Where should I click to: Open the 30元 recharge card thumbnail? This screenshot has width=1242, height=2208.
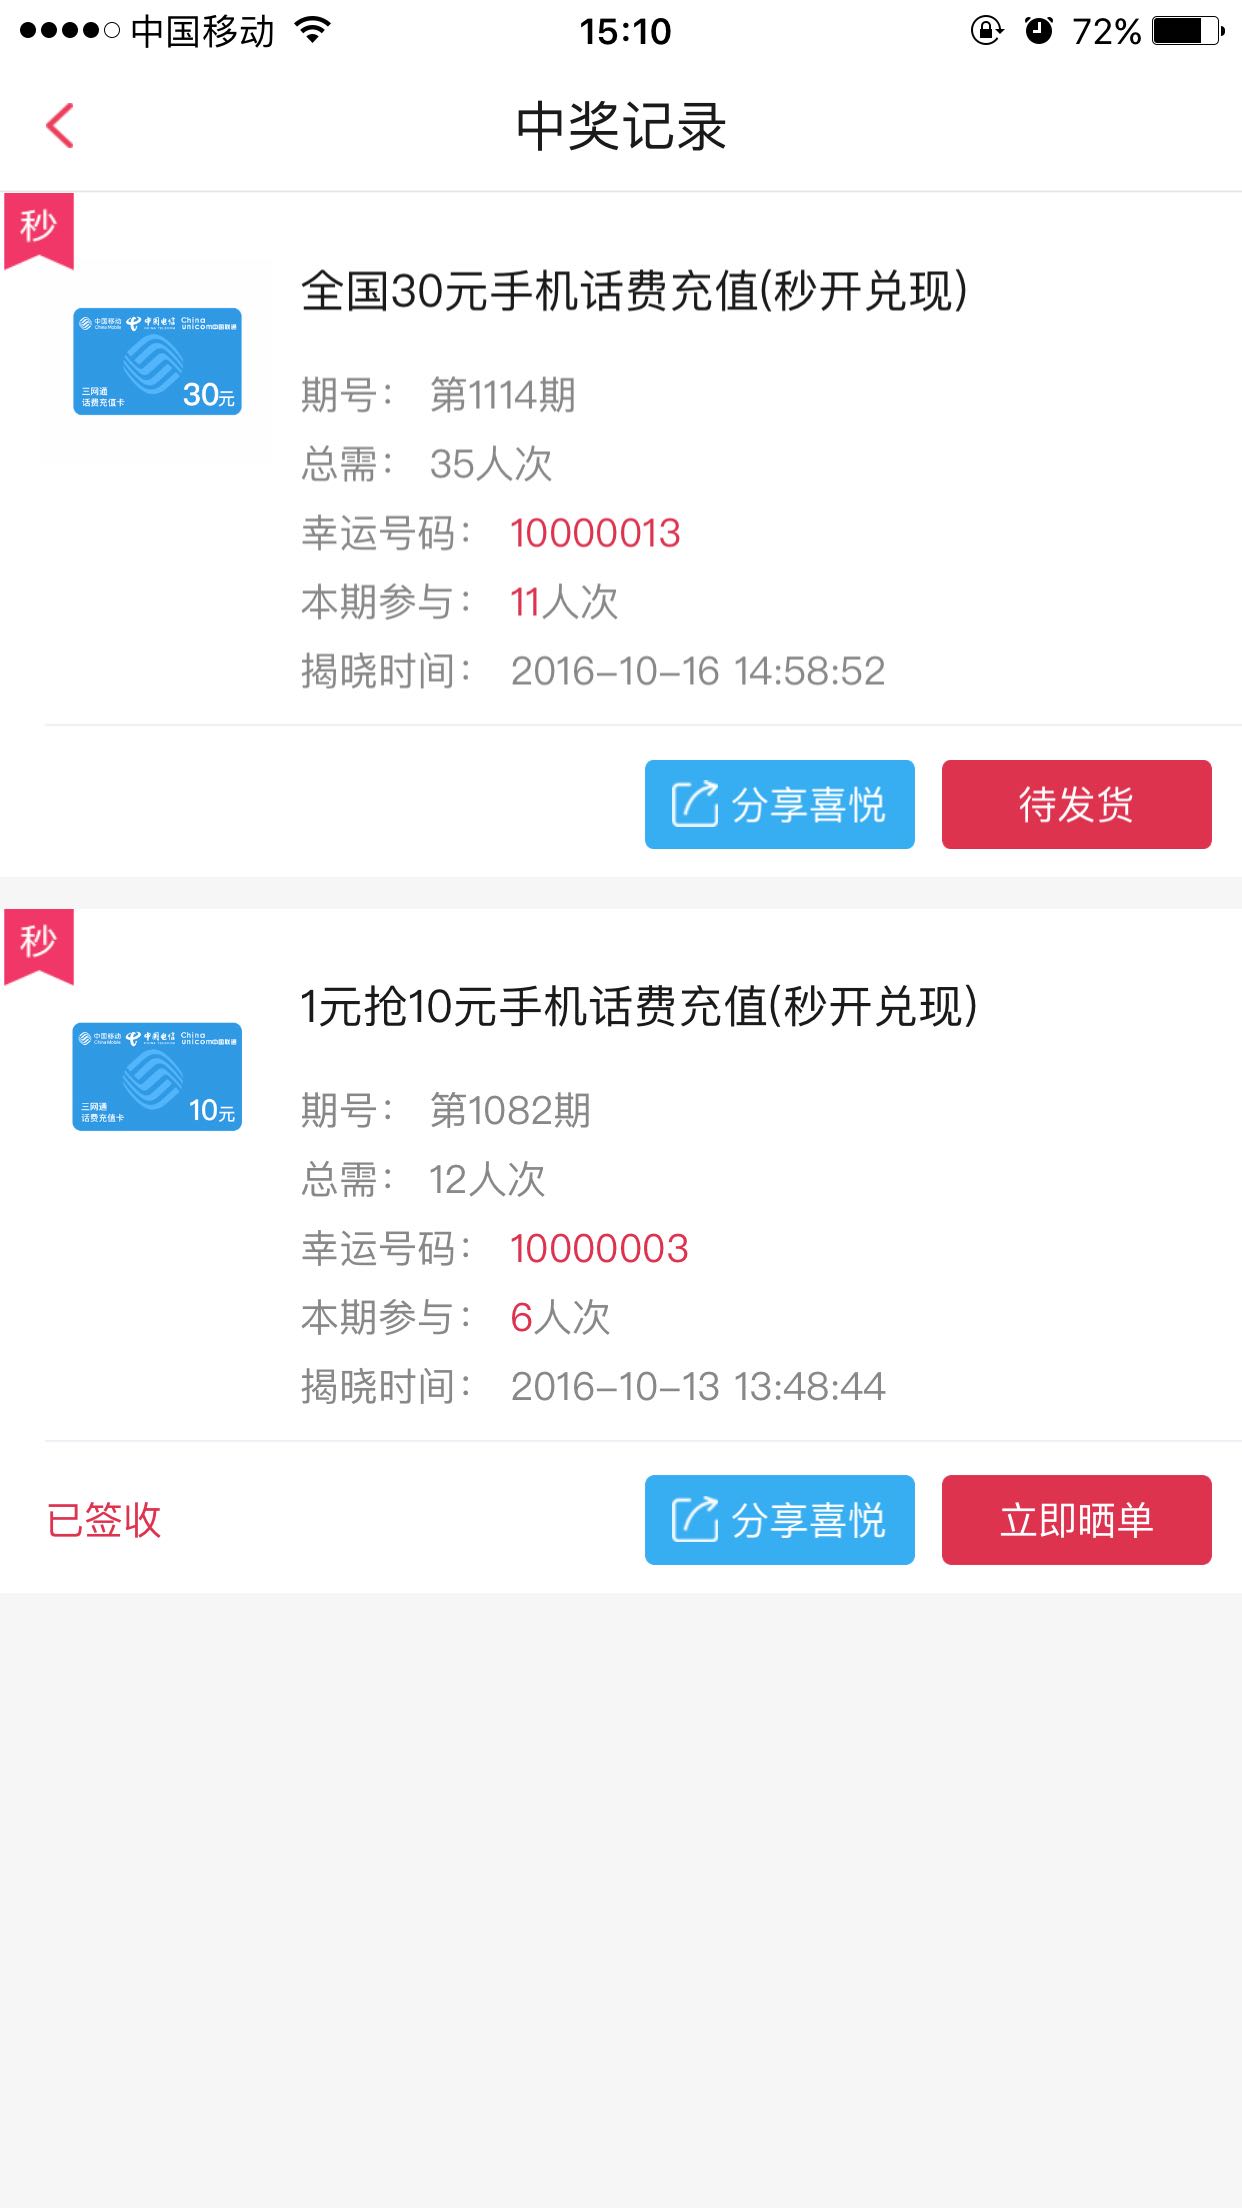(x=157, y=361)
